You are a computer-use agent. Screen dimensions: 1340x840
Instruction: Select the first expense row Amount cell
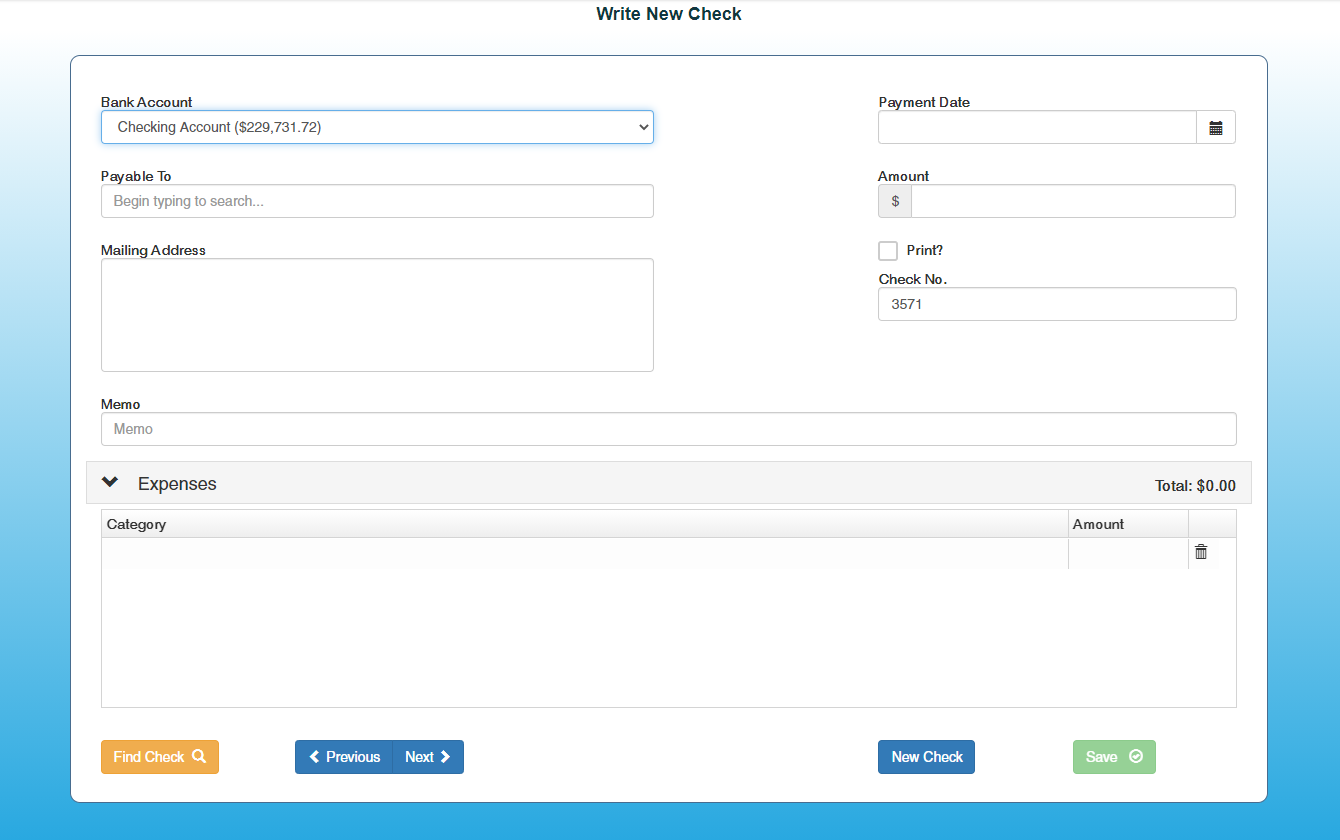1127,553
